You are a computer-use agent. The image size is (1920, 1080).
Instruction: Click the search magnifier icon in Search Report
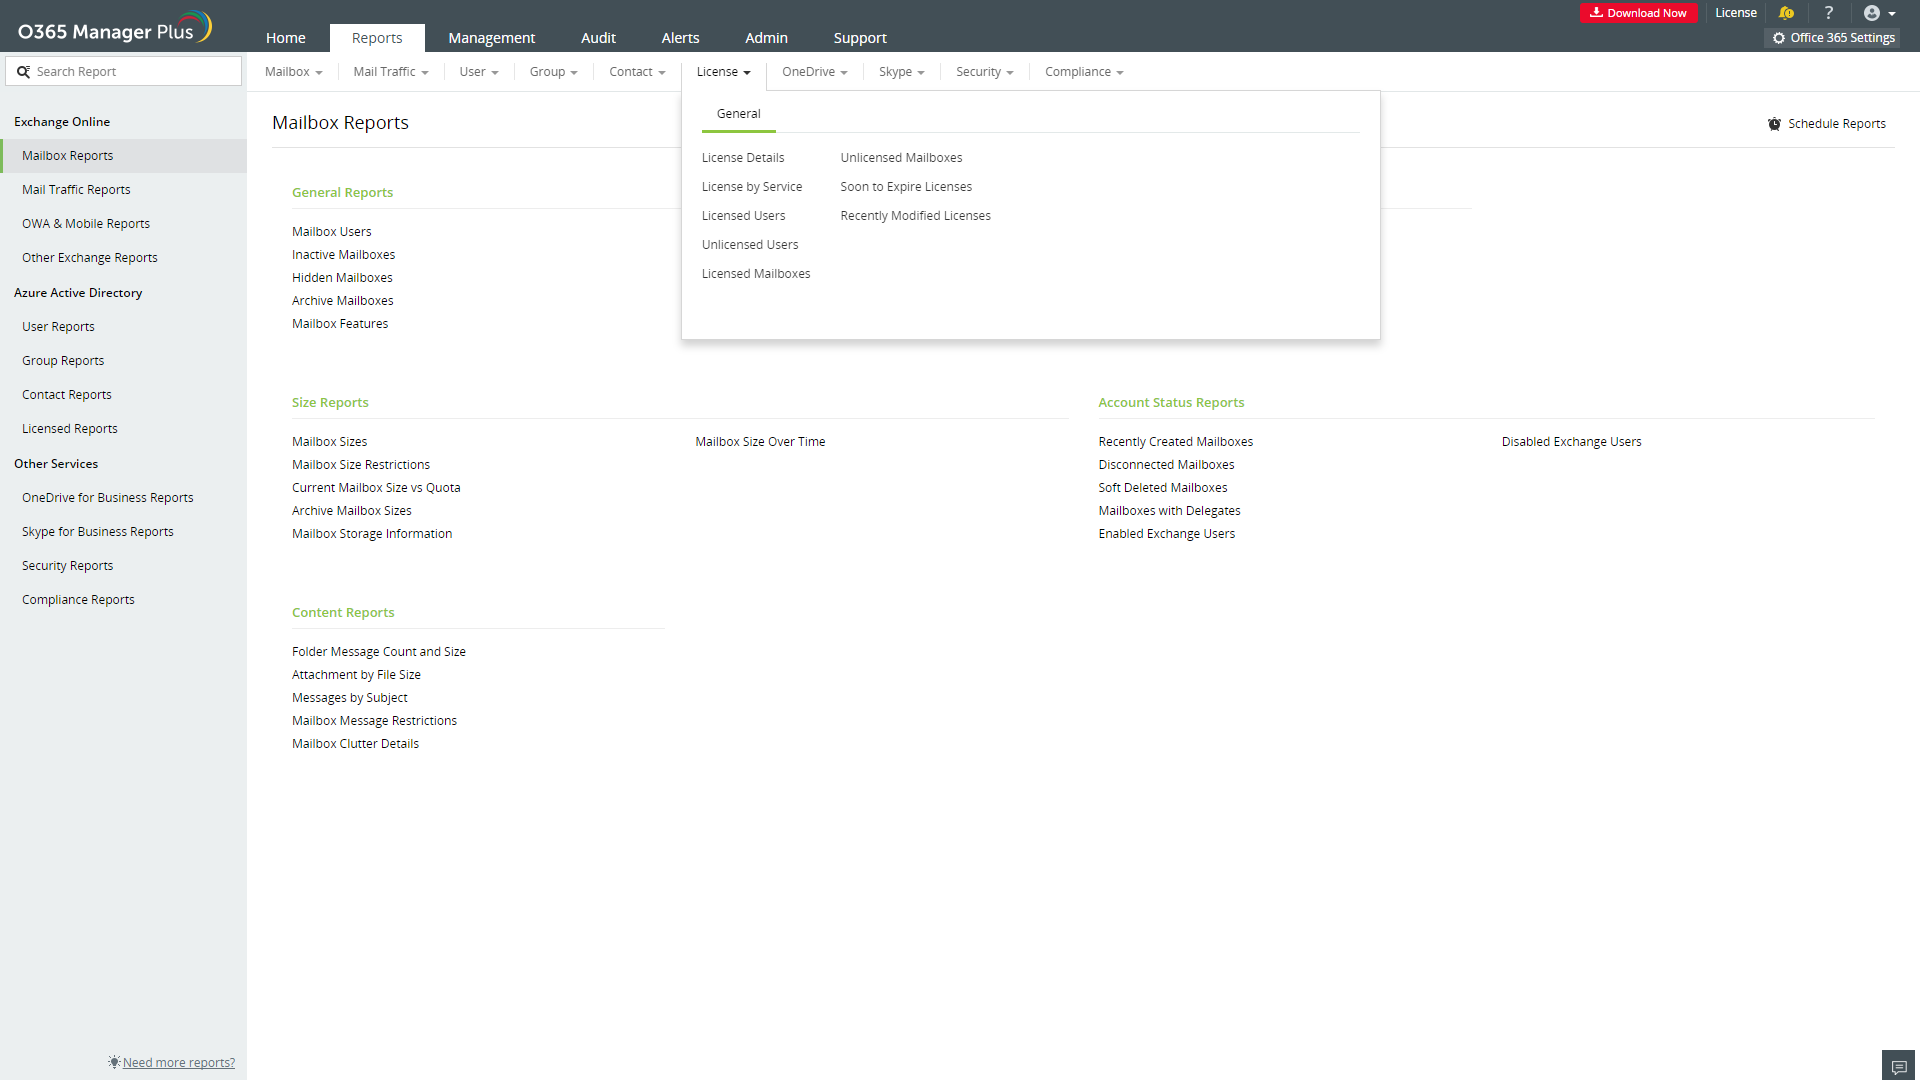(x=23, y=72)
